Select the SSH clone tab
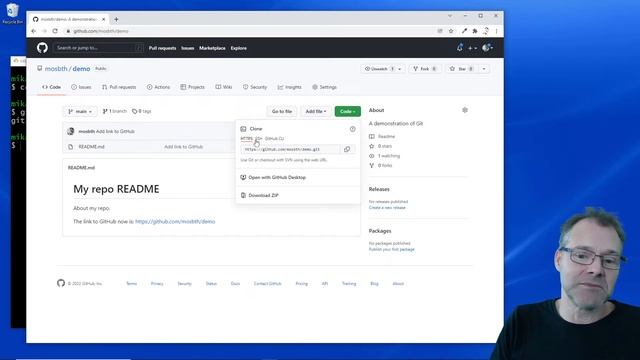 click(x=258, y=138)
